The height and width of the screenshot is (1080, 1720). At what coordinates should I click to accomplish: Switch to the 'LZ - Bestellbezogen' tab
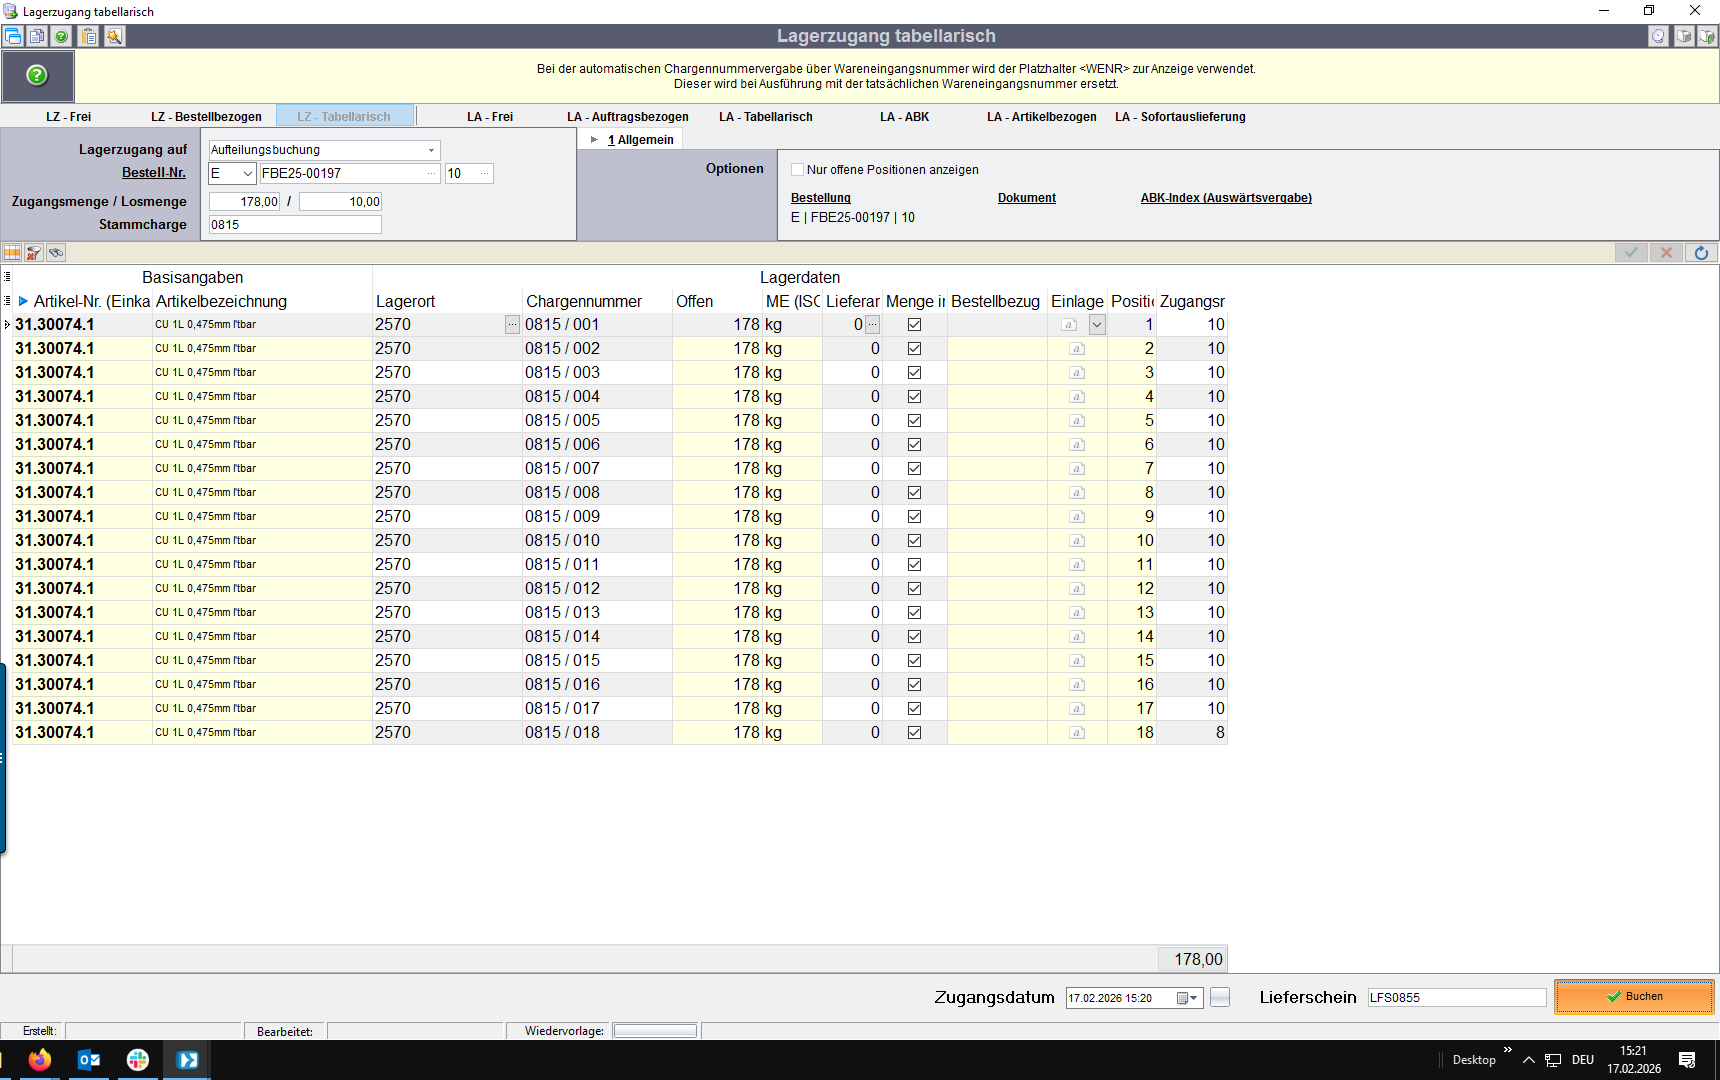[x=206, y=117]
